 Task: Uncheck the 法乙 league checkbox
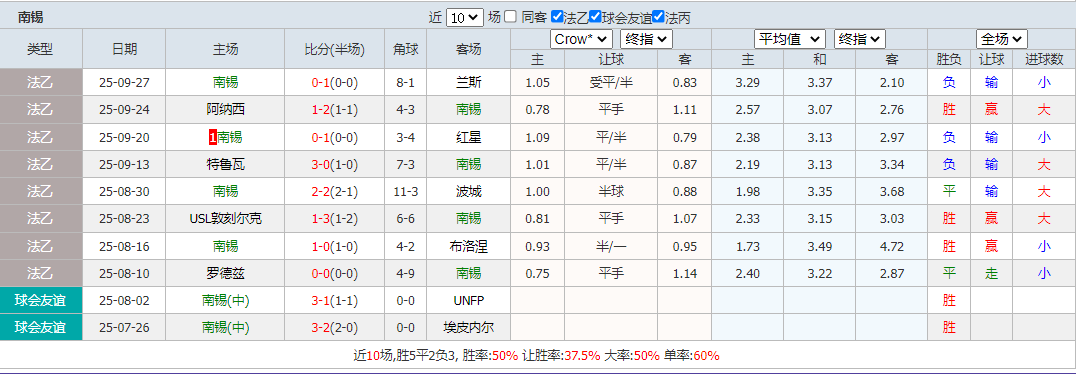tap(558, 16)
